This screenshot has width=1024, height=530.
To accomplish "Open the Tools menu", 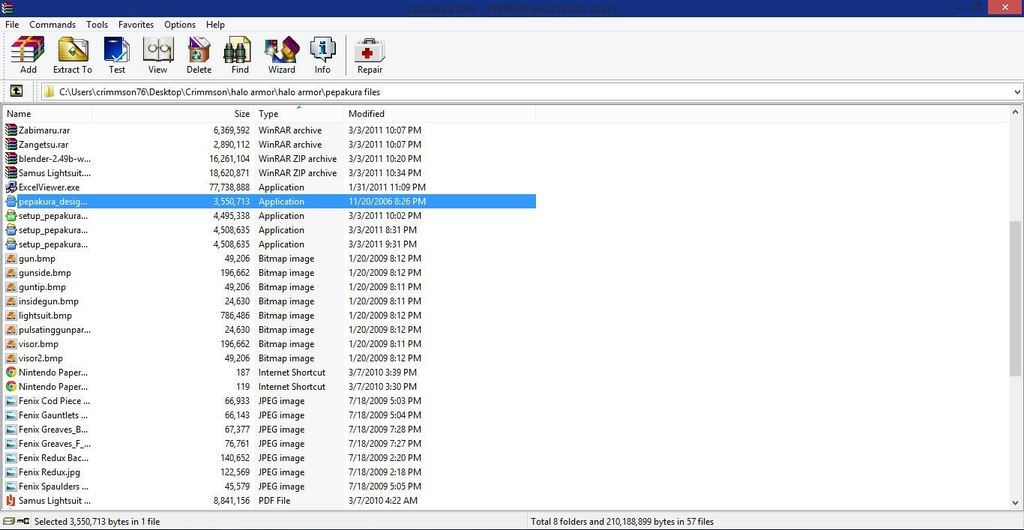I will [x=97, y=25].
